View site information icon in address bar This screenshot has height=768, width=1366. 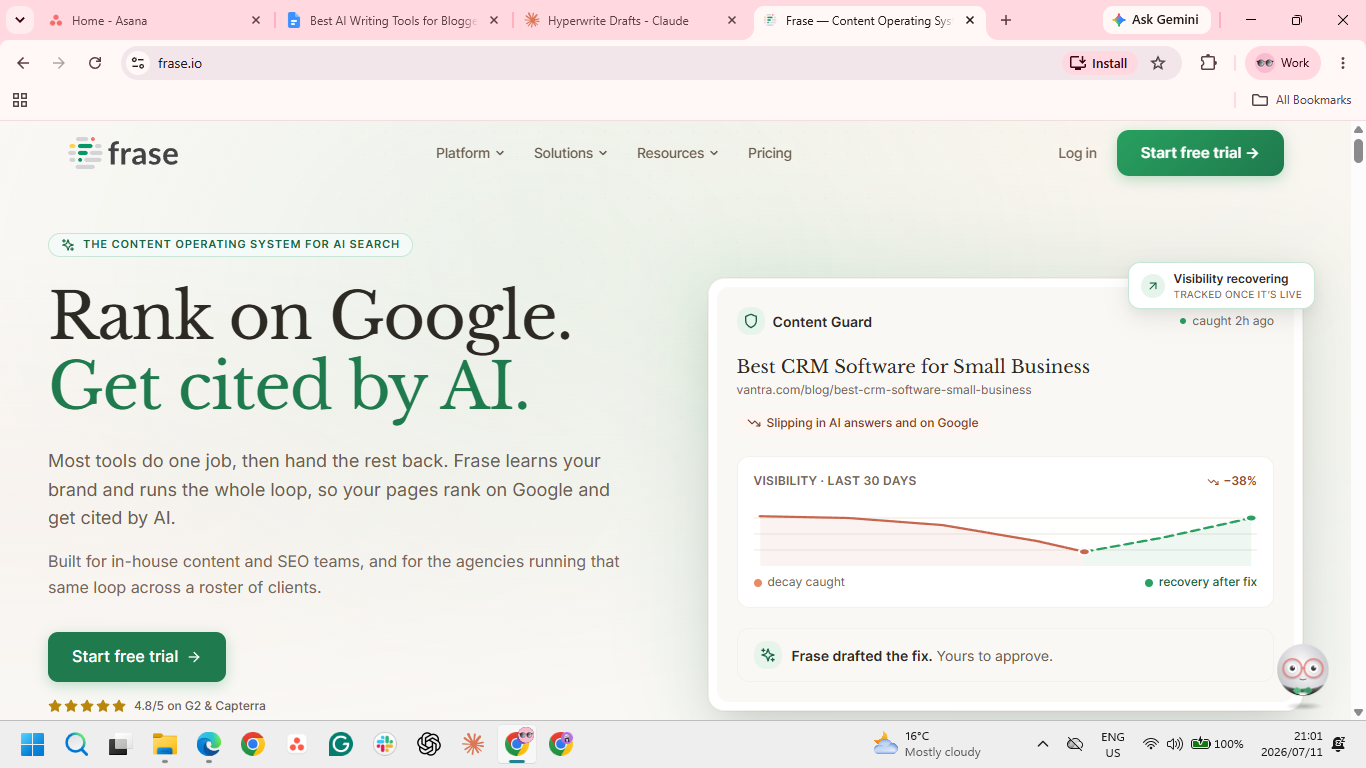139,63
